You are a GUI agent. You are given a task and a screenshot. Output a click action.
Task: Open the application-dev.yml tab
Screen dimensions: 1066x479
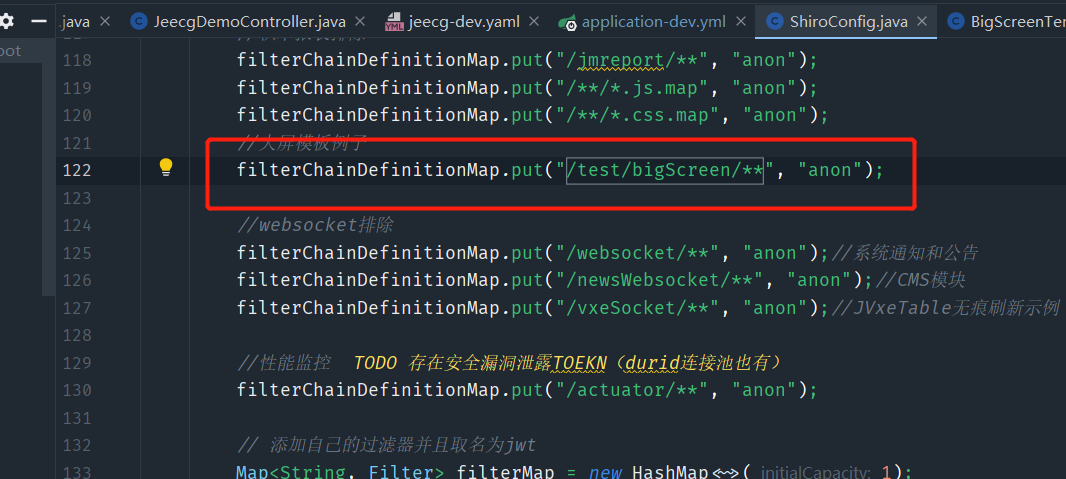(x=655, y=22)
